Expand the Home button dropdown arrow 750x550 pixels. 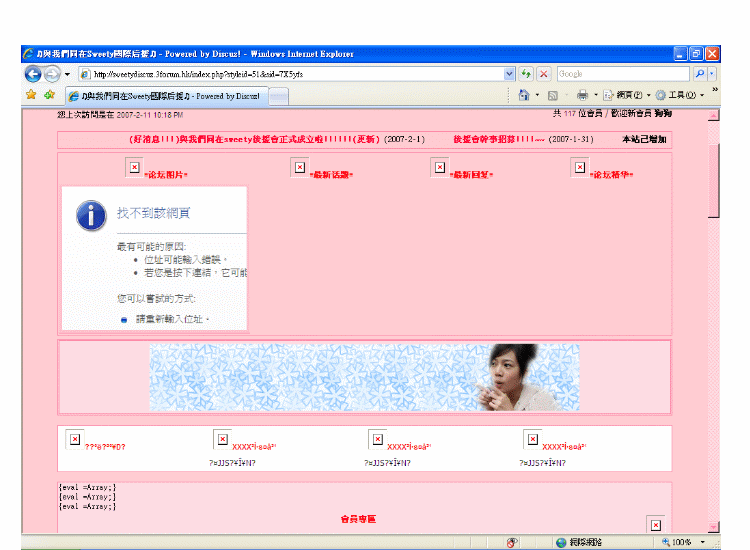[537, 95]
